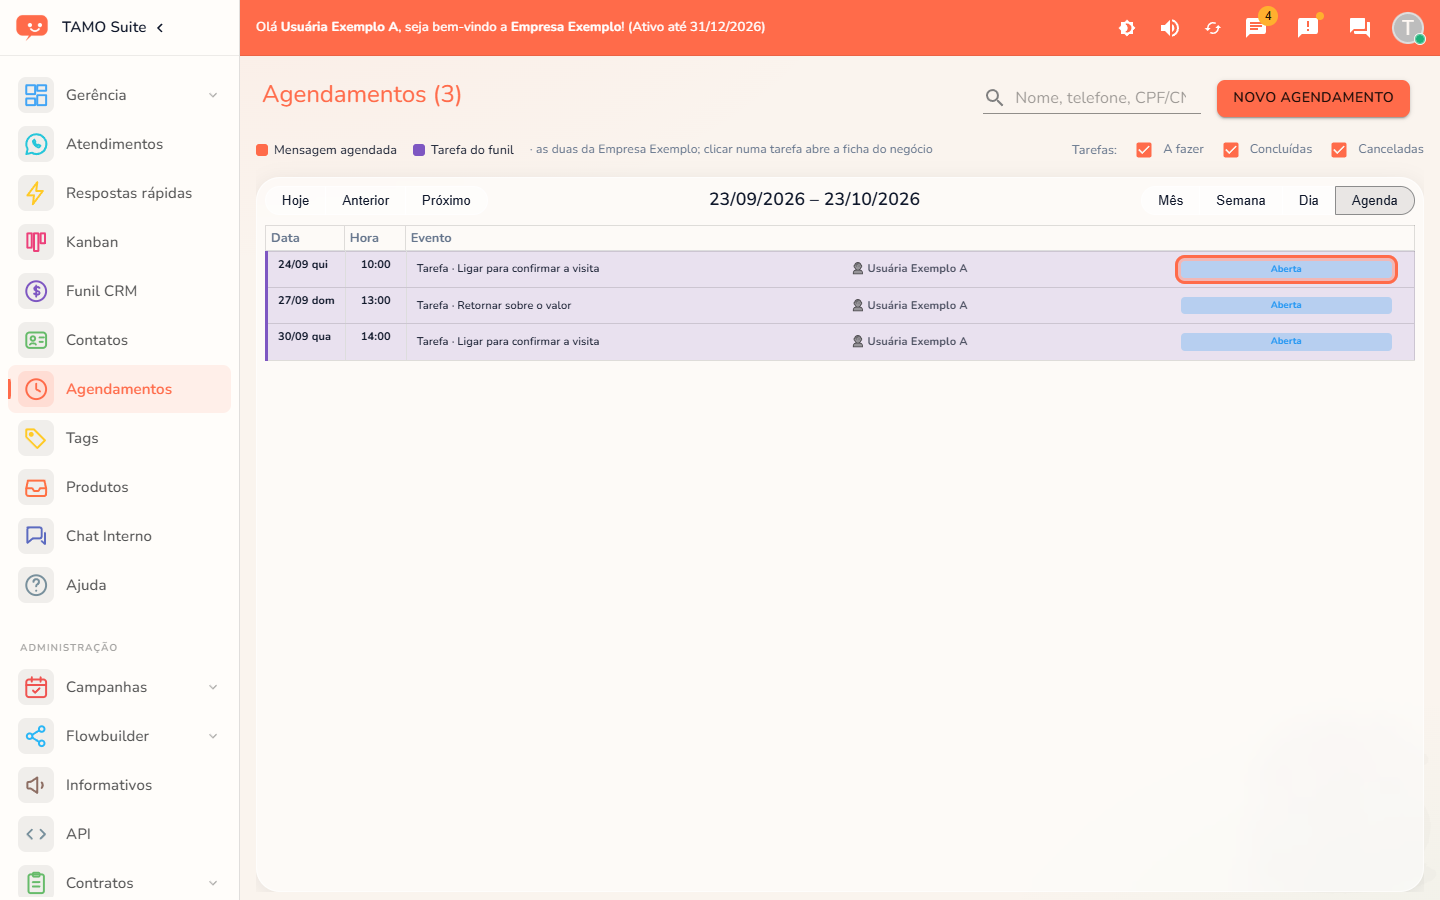The image size is (1440, 900).
Task: Open the user avatar in top-right
Action: [1408, 28]
